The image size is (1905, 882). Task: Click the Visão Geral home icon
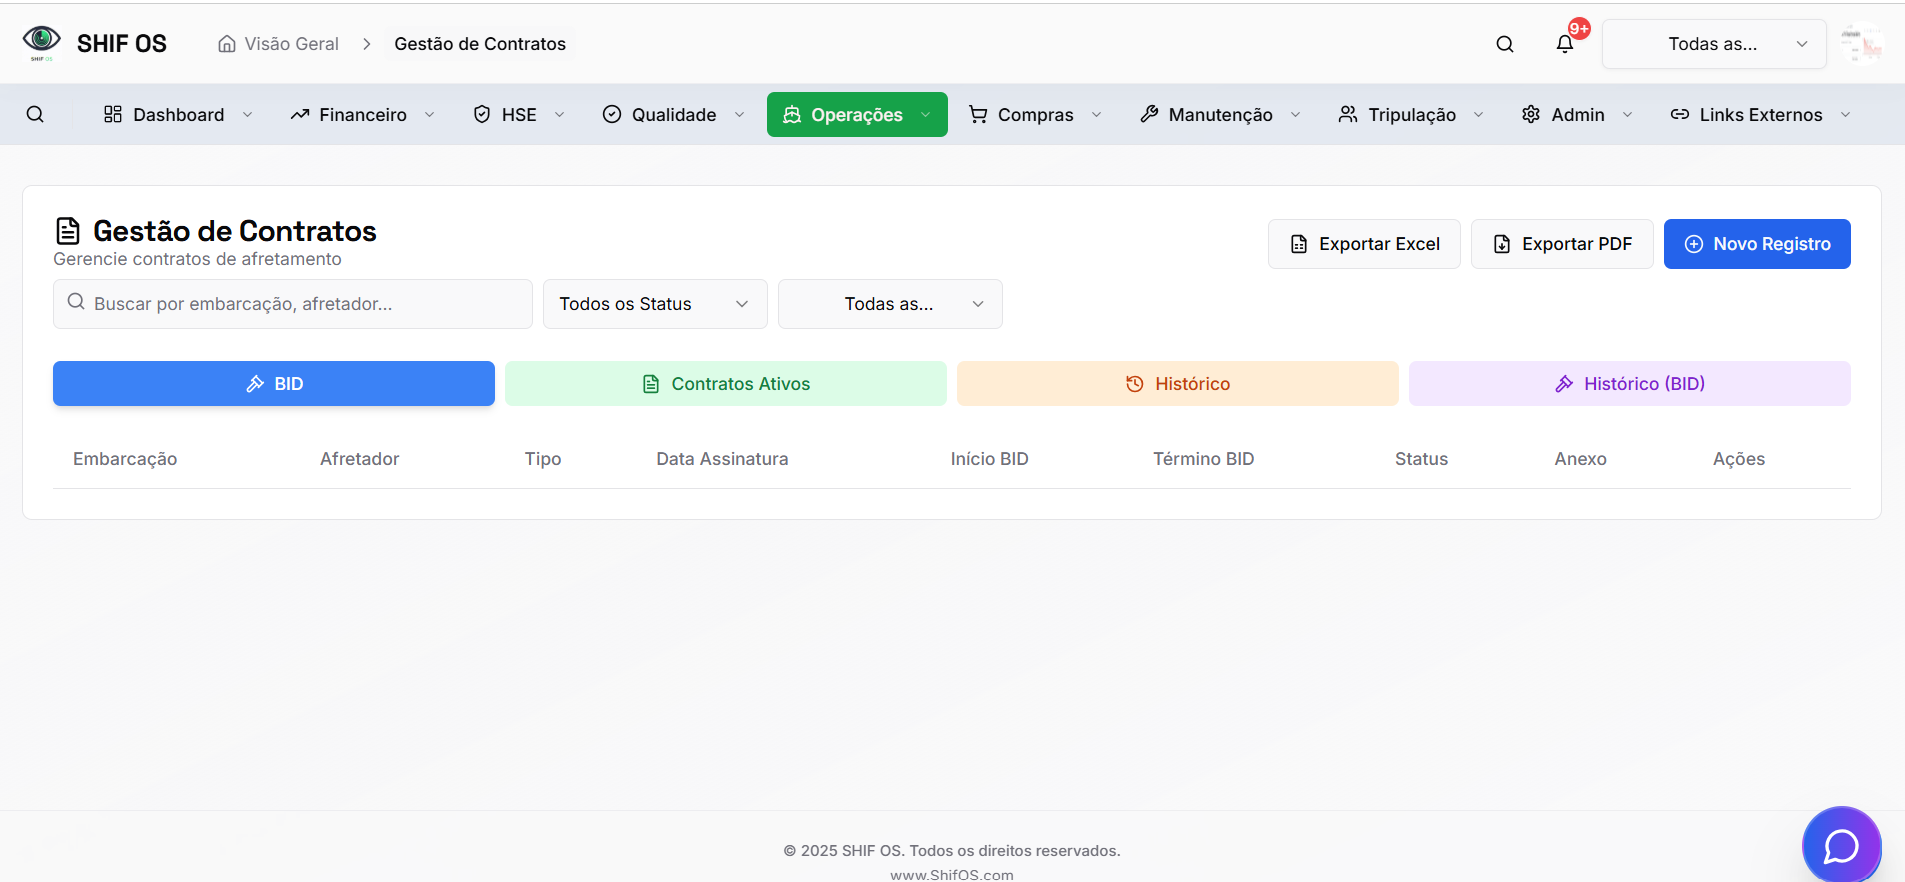coord(227,44)
